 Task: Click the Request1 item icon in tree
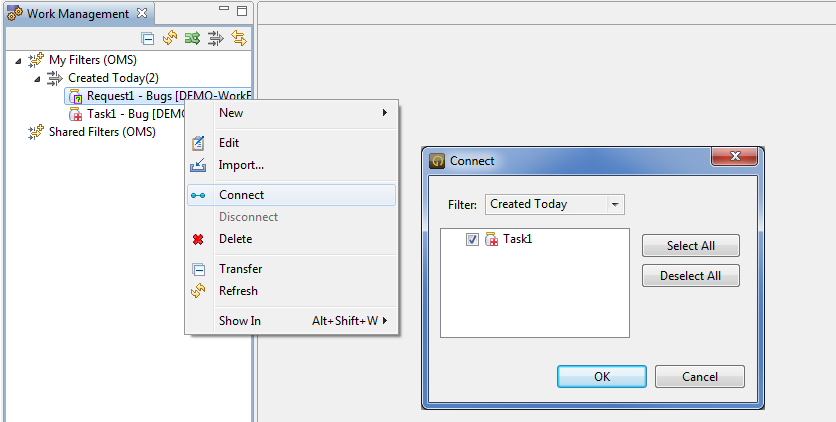75,96
